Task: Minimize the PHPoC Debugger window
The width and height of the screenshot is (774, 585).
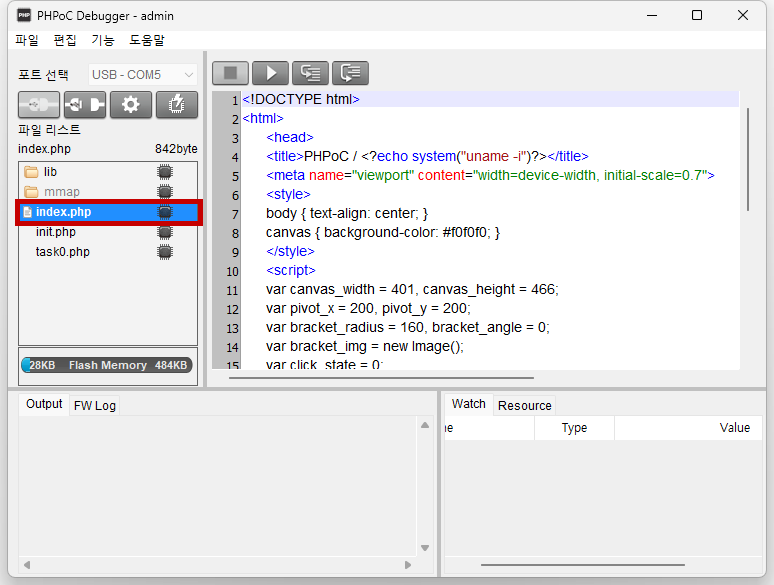Action: (652, 15)
